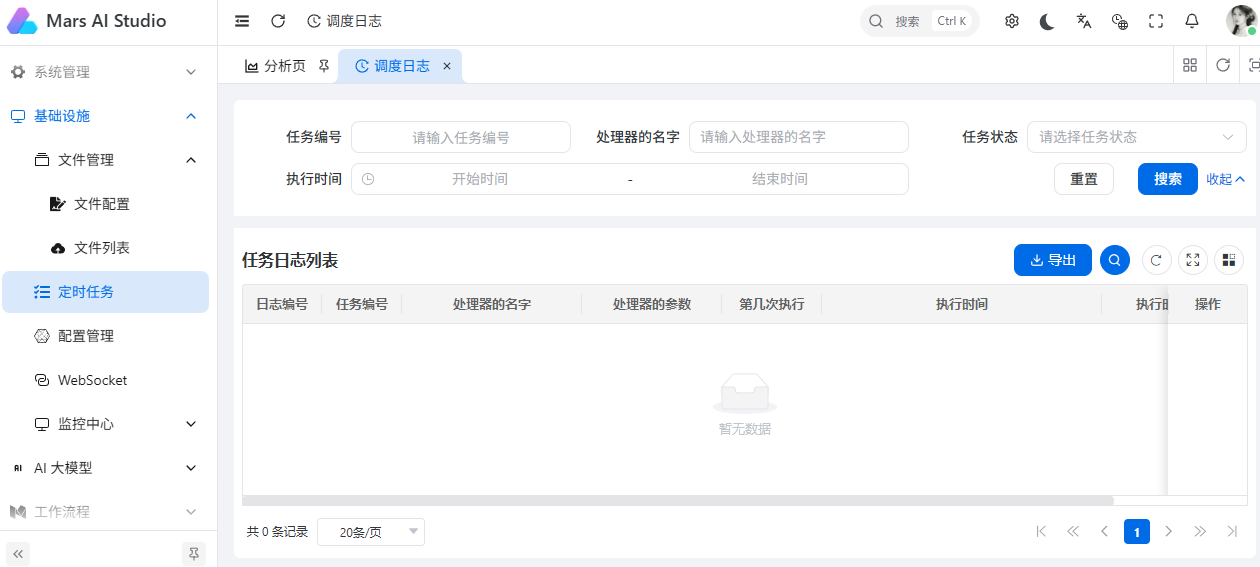The width and height of the screenshot is (1260, 567).
Task: Click the 操作 column header
Action: coord(1208,304)
